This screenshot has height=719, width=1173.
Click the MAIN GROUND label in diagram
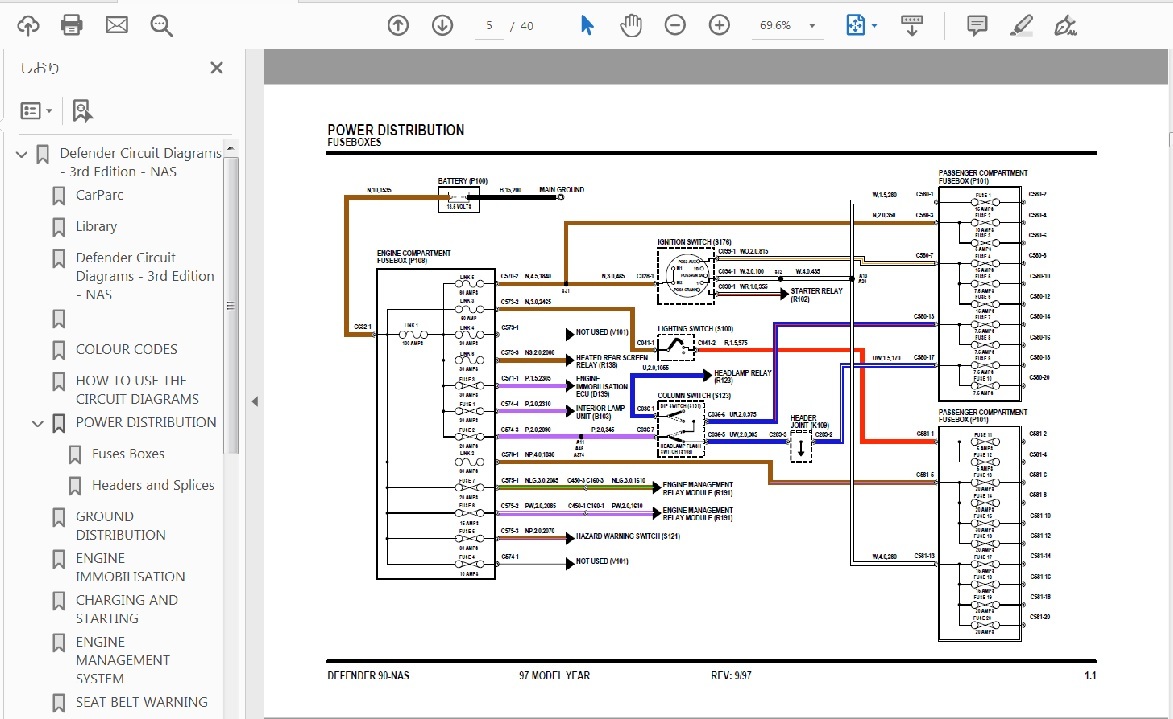tap(562, 190)
